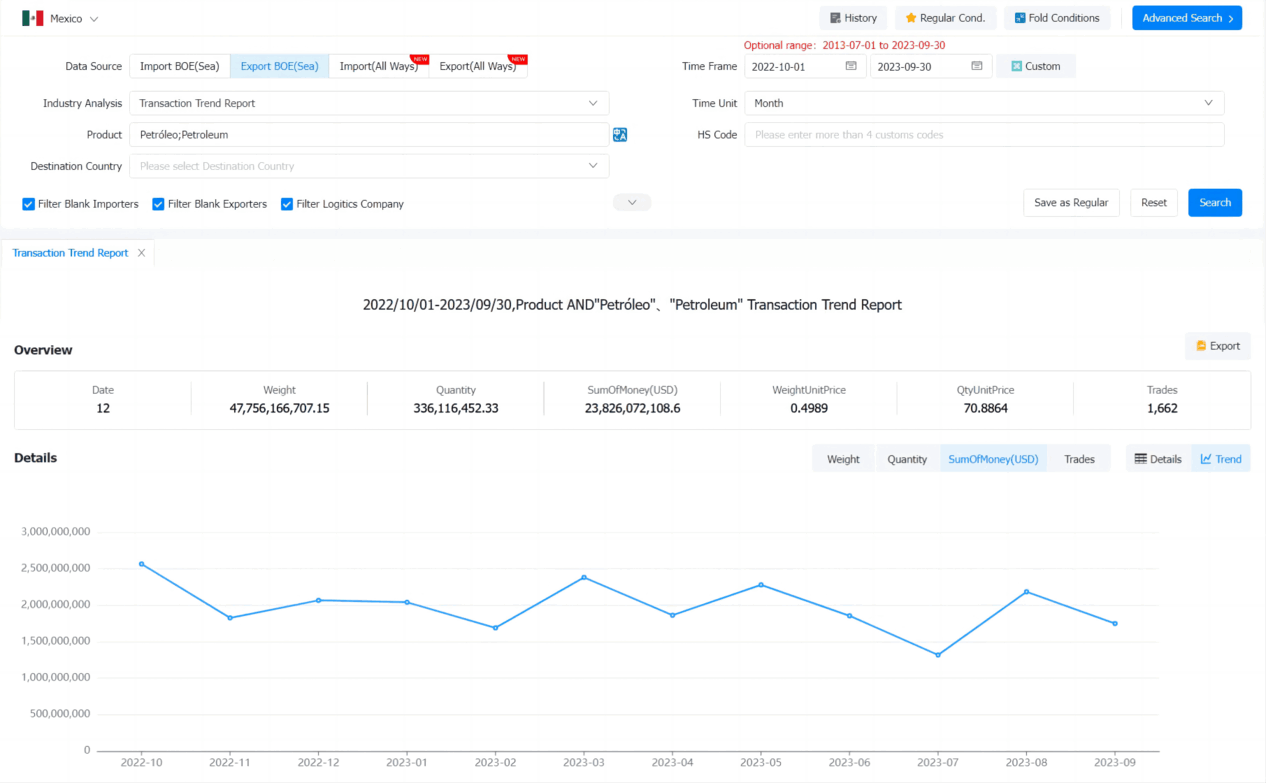The height and width of the screenshot is (783, 1266).
Task: Select Export(All Ways) data source
Action: pos(478,66)
